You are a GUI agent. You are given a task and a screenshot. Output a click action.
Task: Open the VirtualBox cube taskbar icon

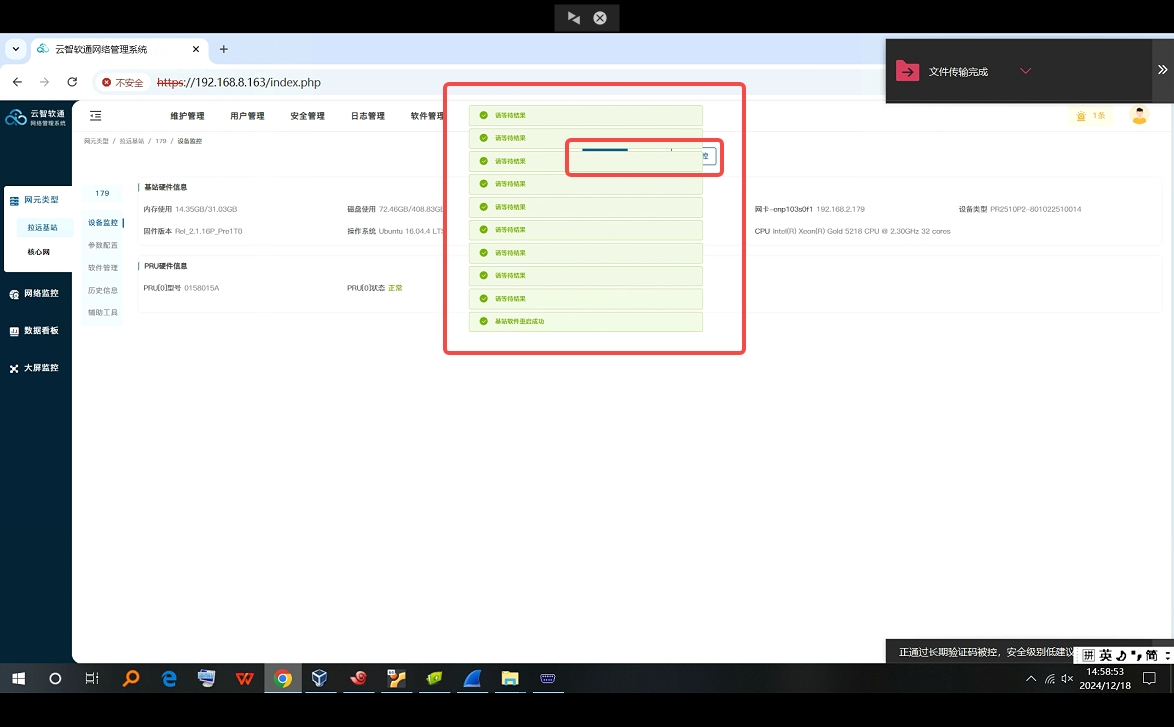[320, 678]
